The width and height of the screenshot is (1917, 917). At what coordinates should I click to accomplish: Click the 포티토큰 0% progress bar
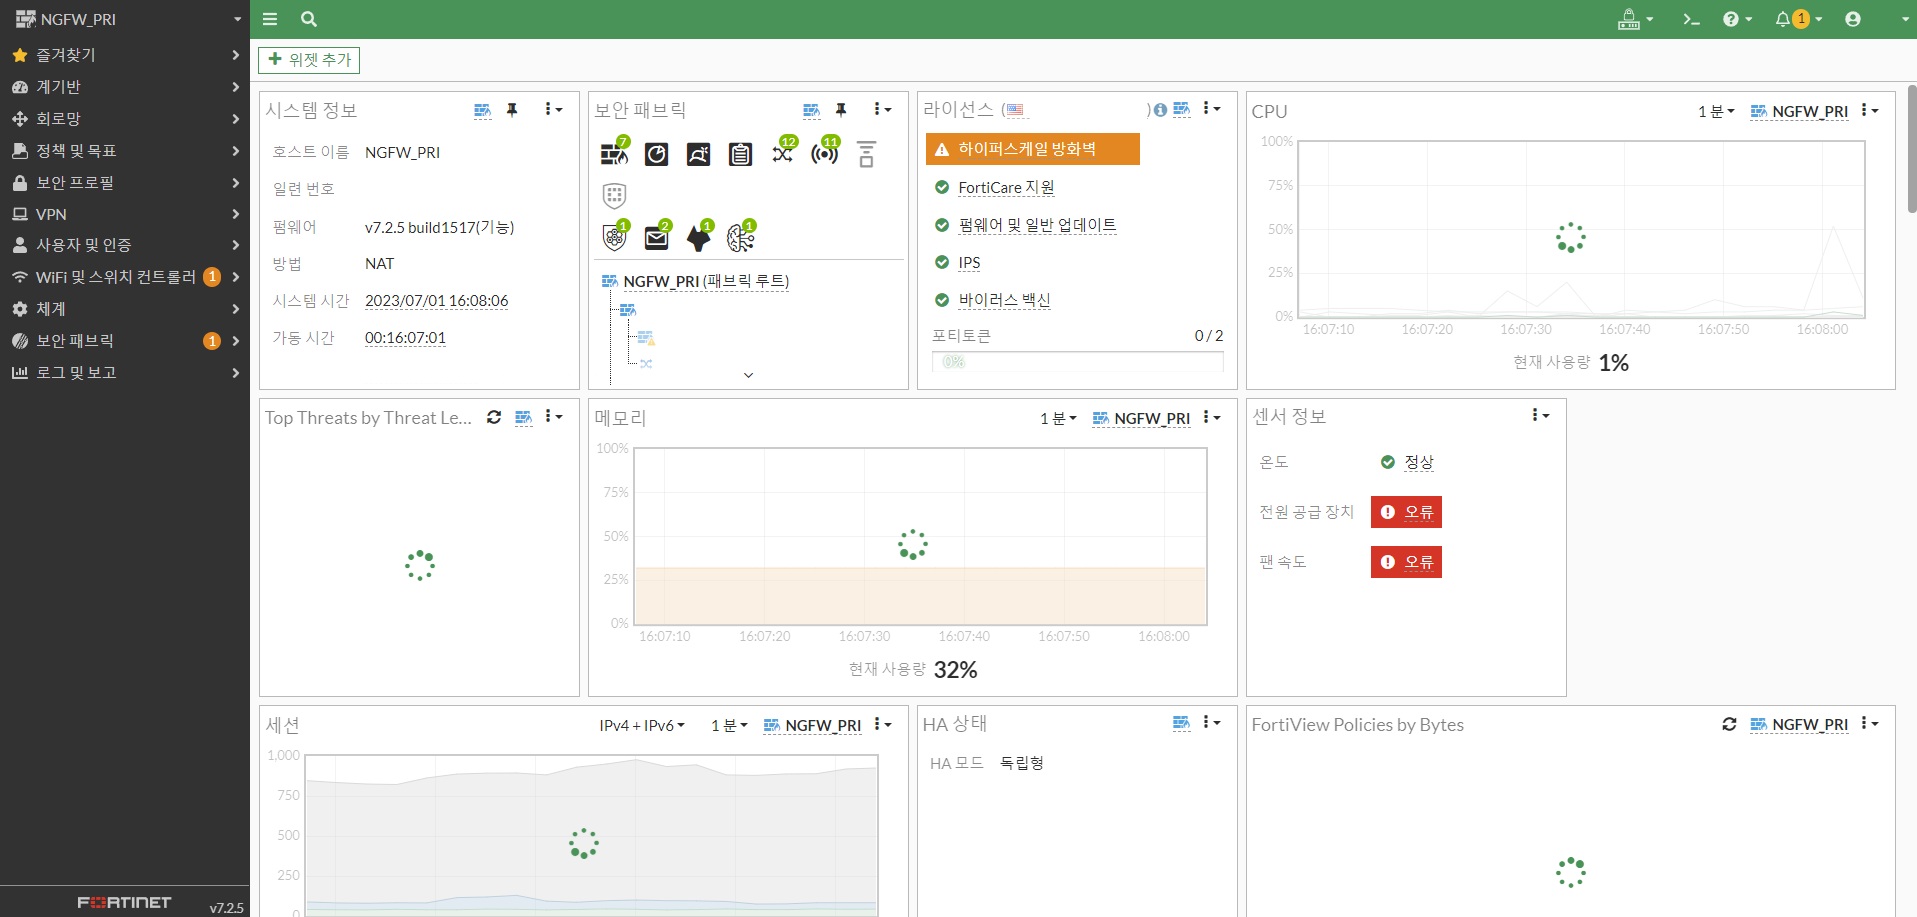coord(1077,361)
